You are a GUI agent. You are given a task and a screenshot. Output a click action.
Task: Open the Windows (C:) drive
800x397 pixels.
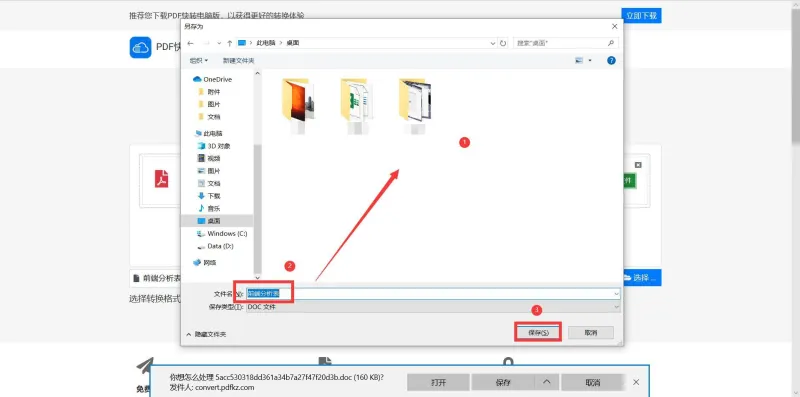pos(222,234)
